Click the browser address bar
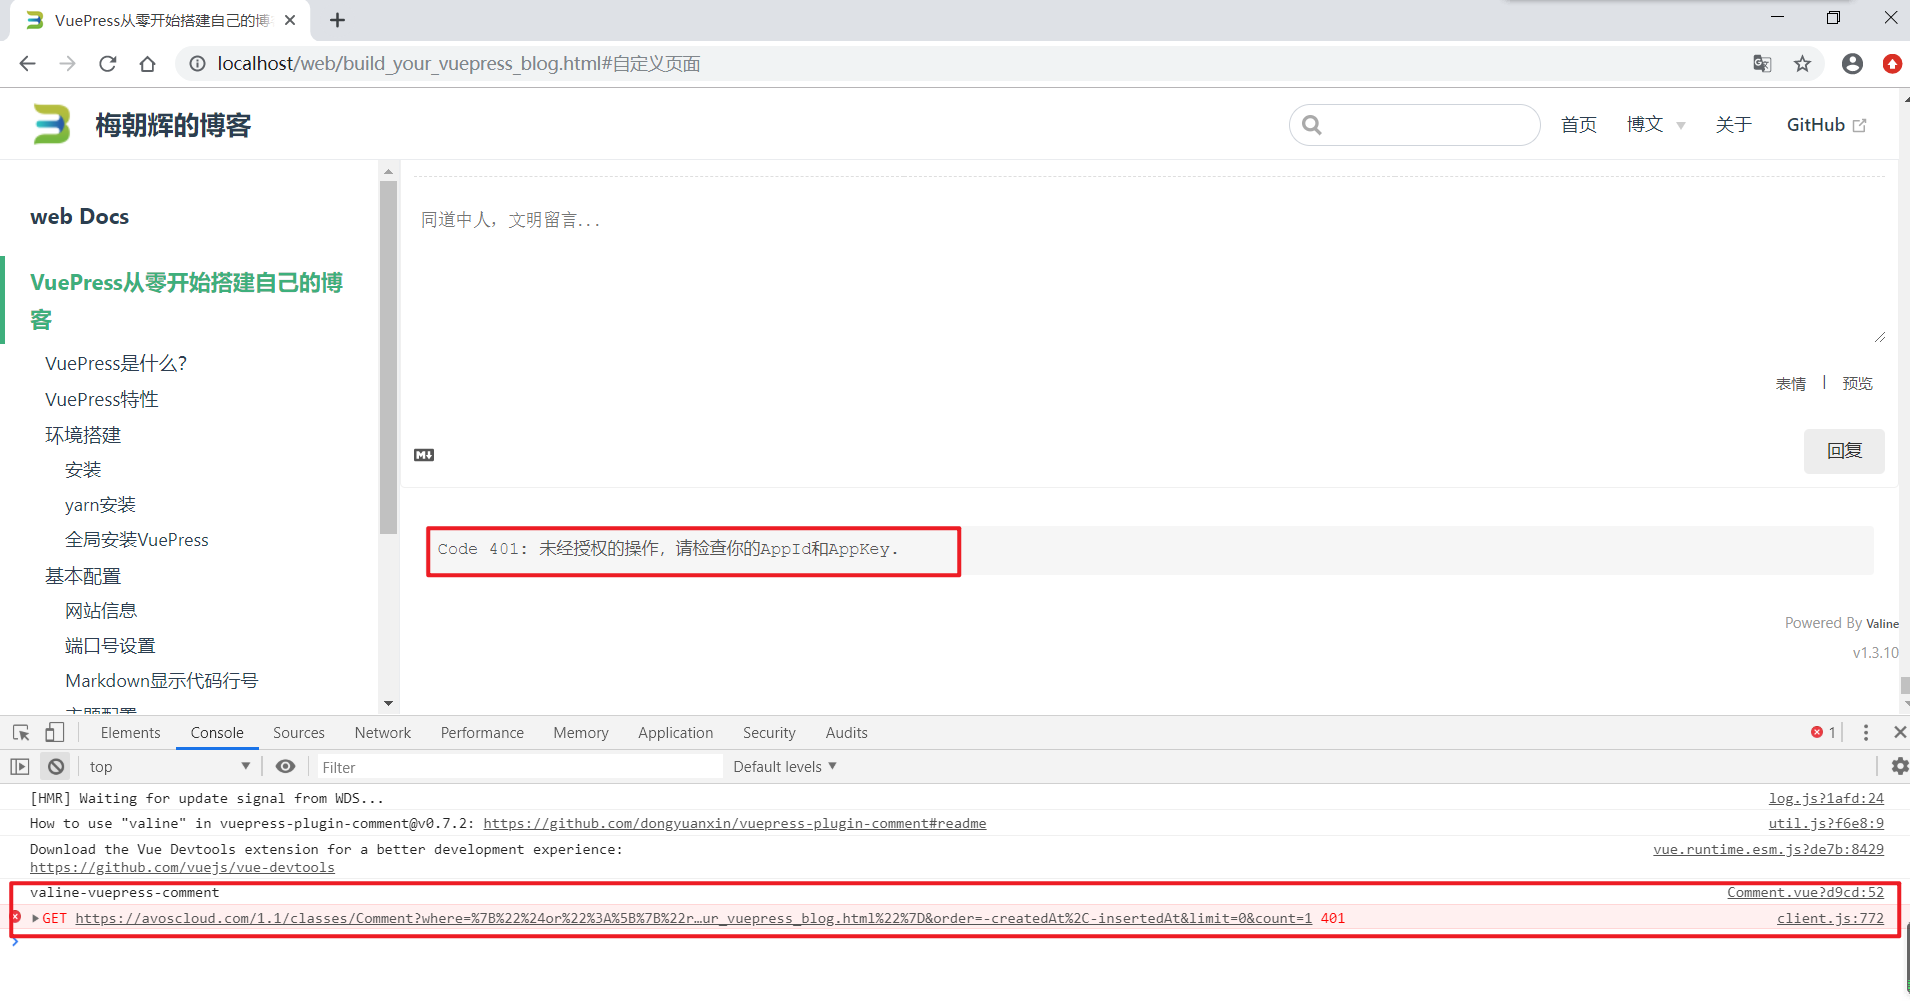Viewport: 1910px width, 1004px height. tap(960, 64)
